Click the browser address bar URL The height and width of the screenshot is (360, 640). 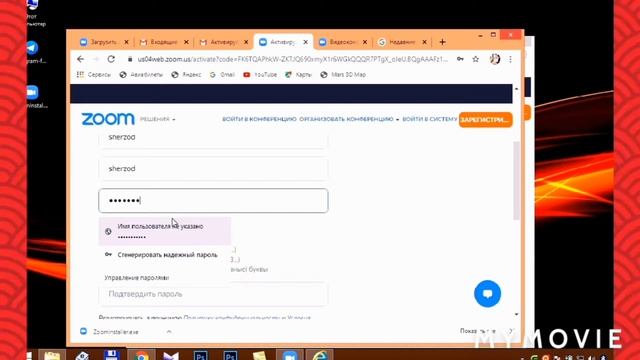click(292, 59)
